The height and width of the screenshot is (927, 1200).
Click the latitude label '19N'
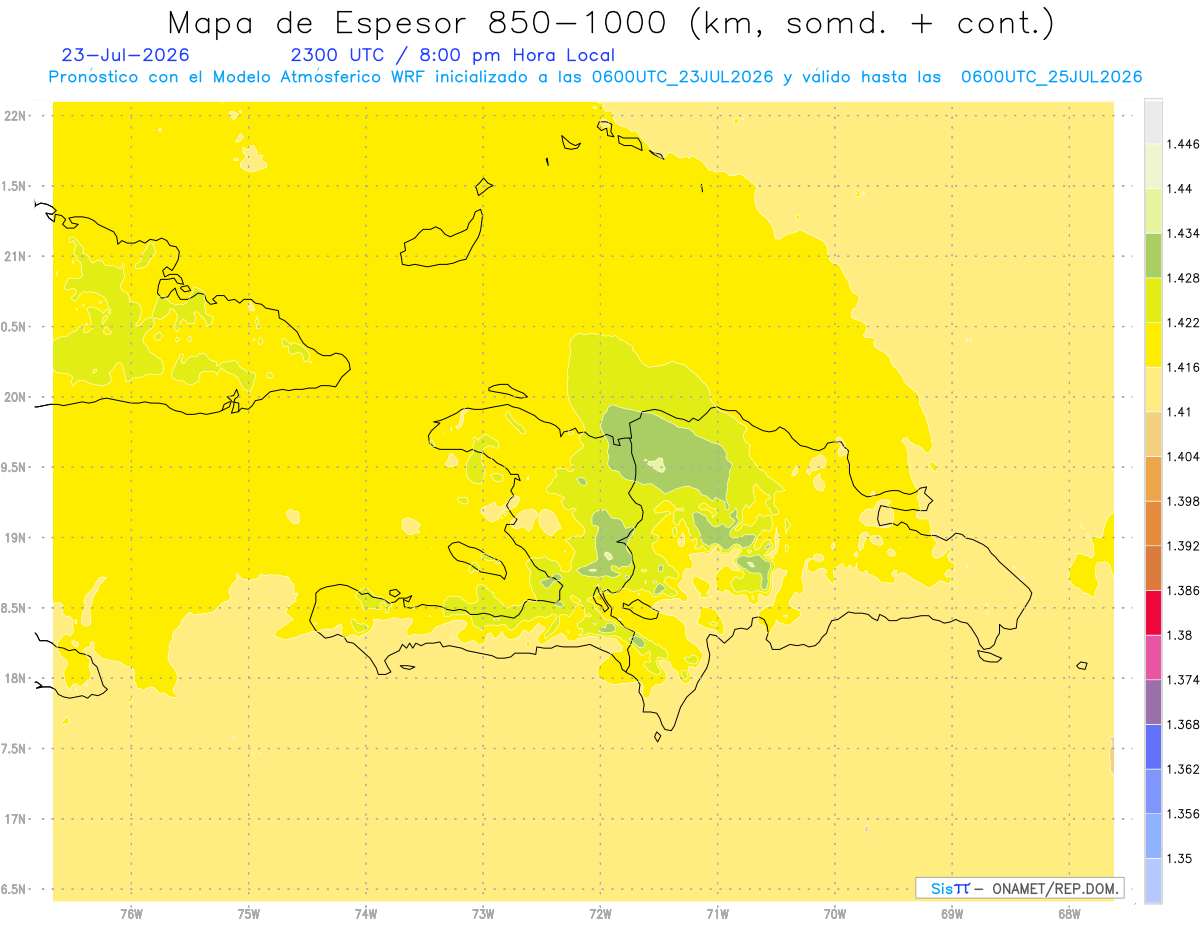[x=16, y=538]
